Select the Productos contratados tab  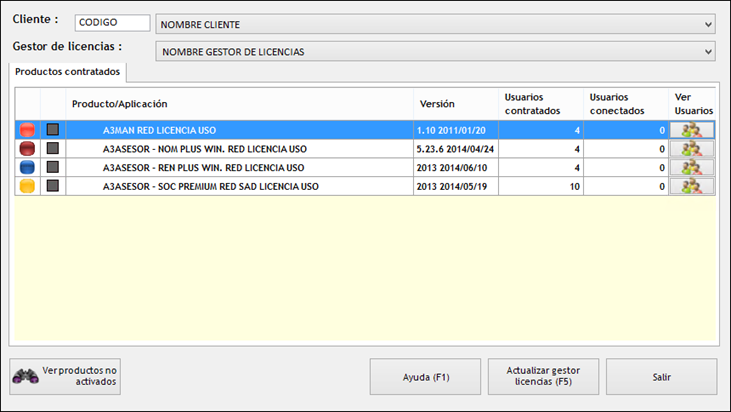(67, 72)
